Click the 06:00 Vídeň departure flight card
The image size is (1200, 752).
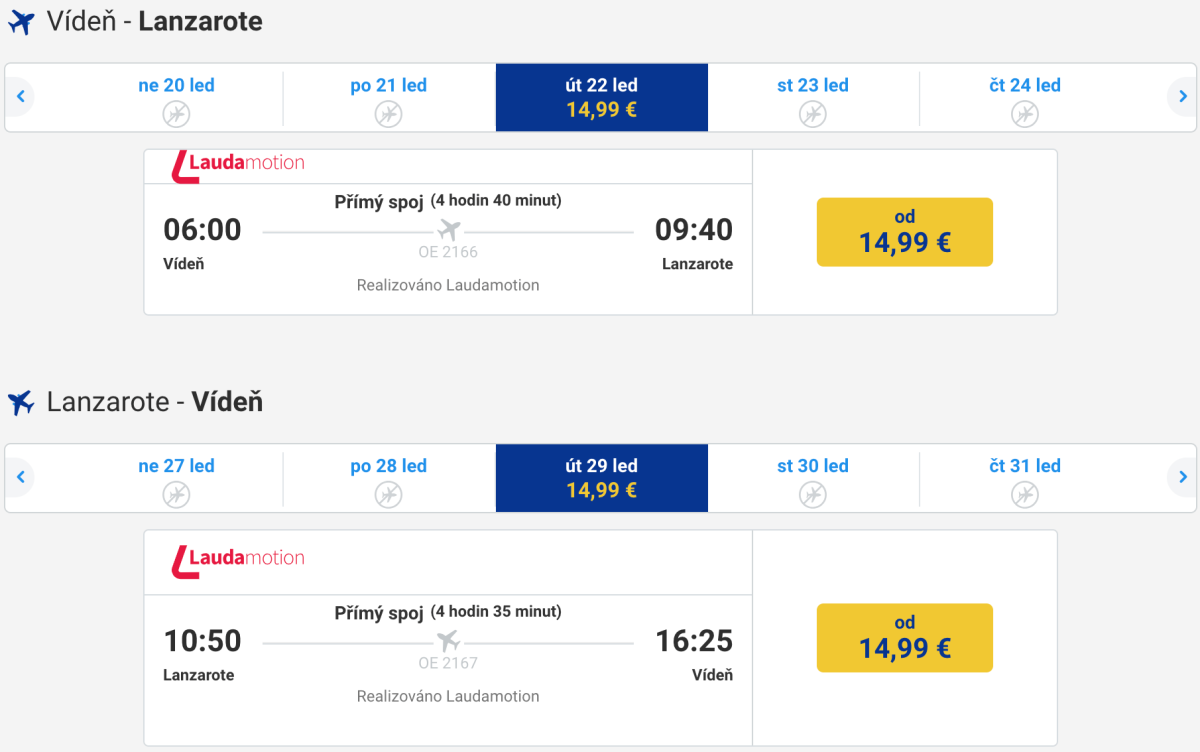(448, 250)
